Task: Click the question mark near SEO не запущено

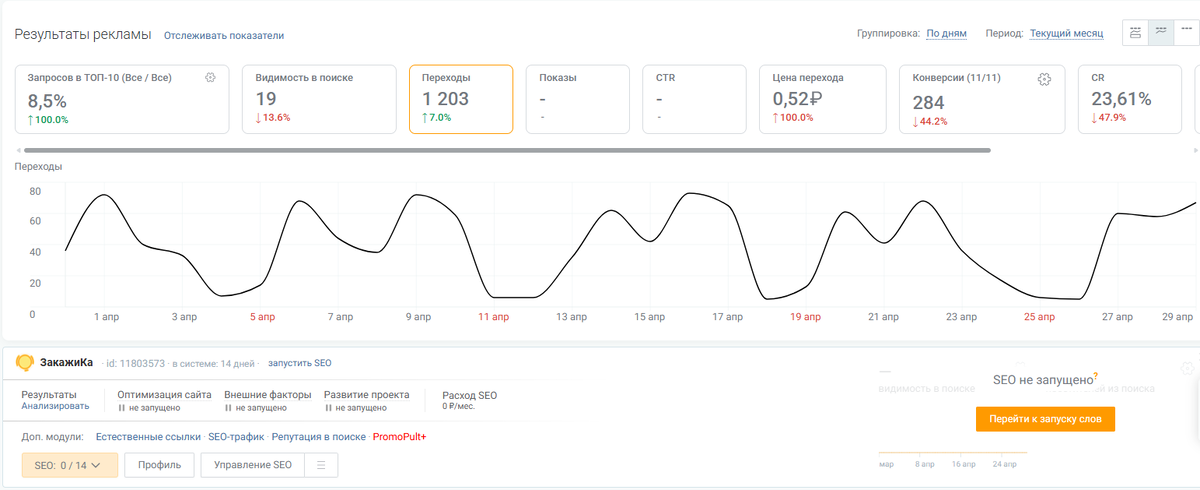Action: click(1095, 376)
